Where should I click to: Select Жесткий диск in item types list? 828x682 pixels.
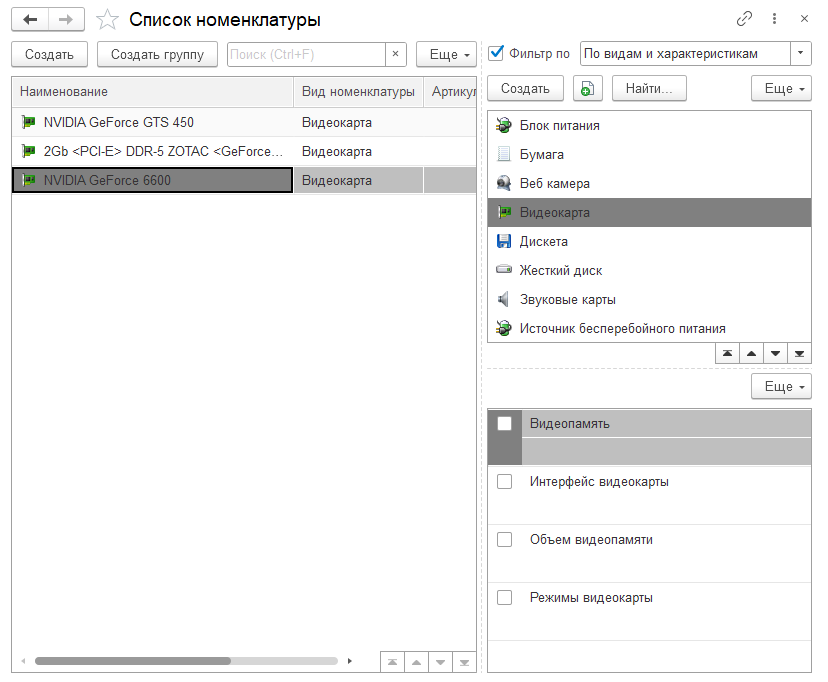pos(560,271)
